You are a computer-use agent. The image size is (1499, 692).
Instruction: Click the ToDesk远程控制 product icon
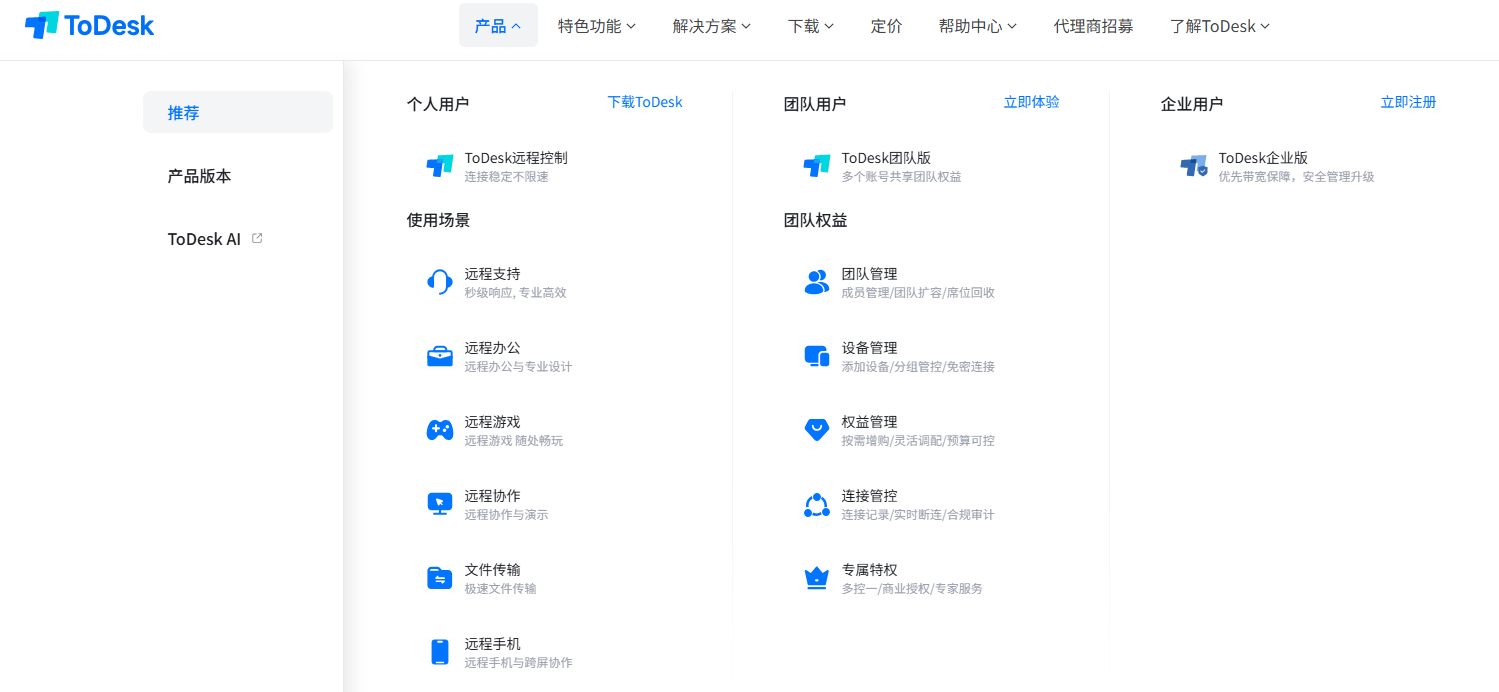pos(440,167)
